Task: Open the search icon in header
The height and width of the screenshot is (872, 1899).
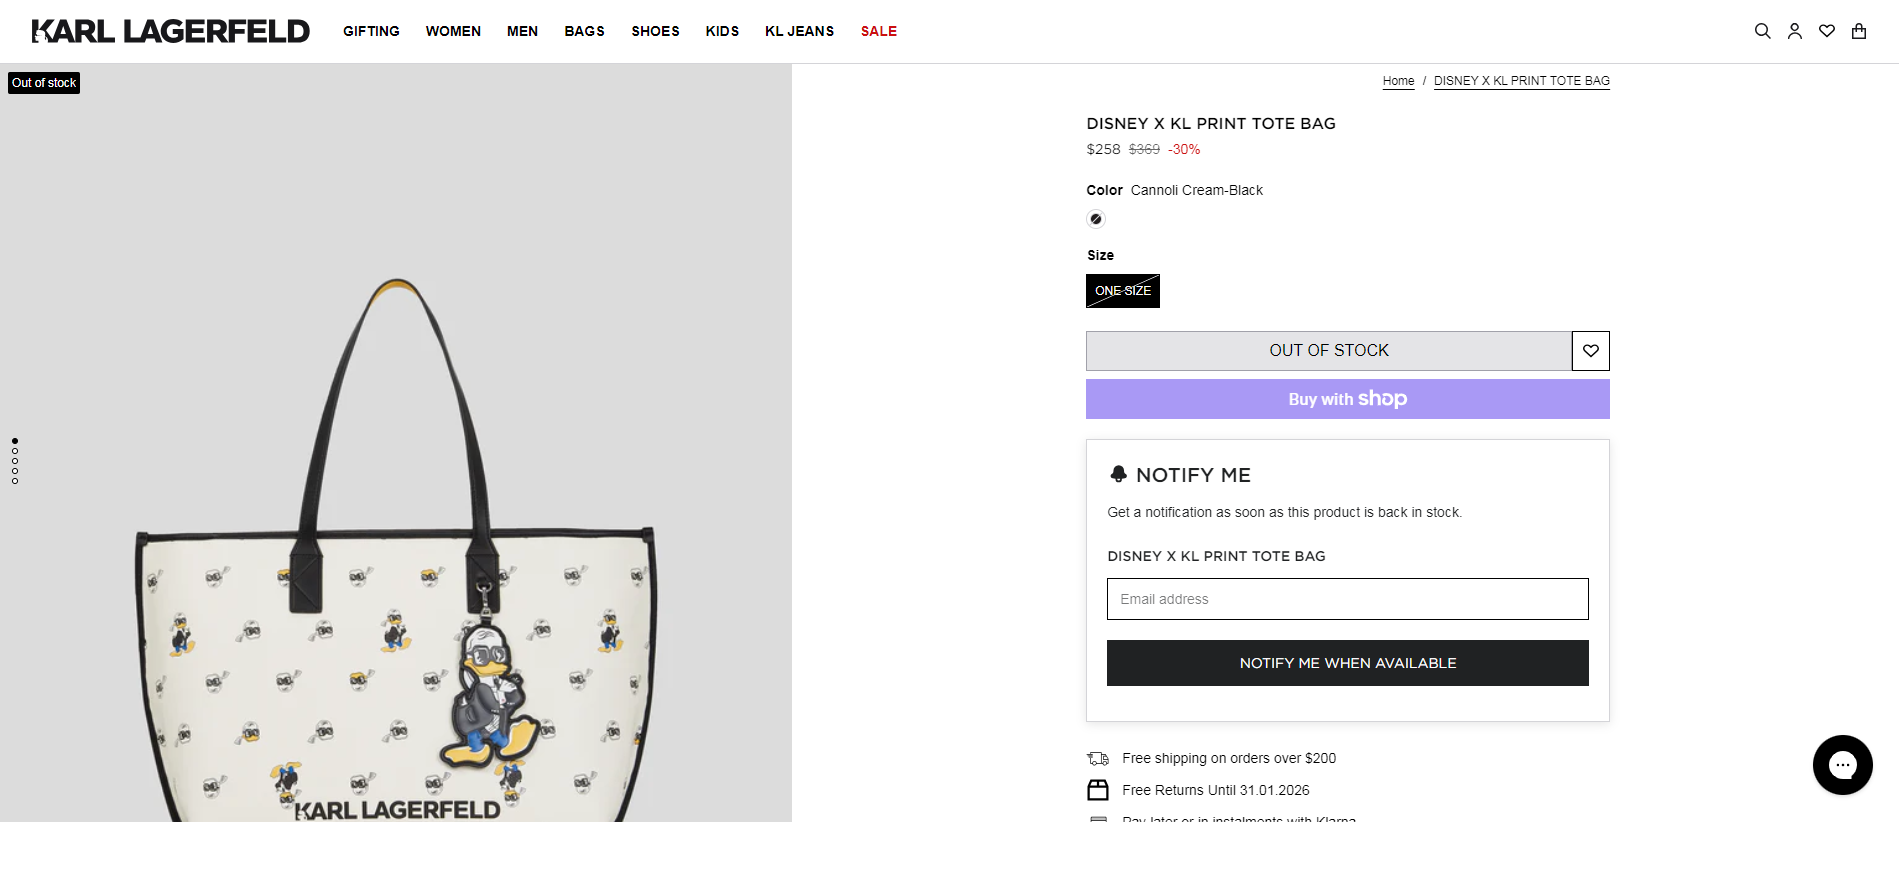Action: click(1762, 31)
